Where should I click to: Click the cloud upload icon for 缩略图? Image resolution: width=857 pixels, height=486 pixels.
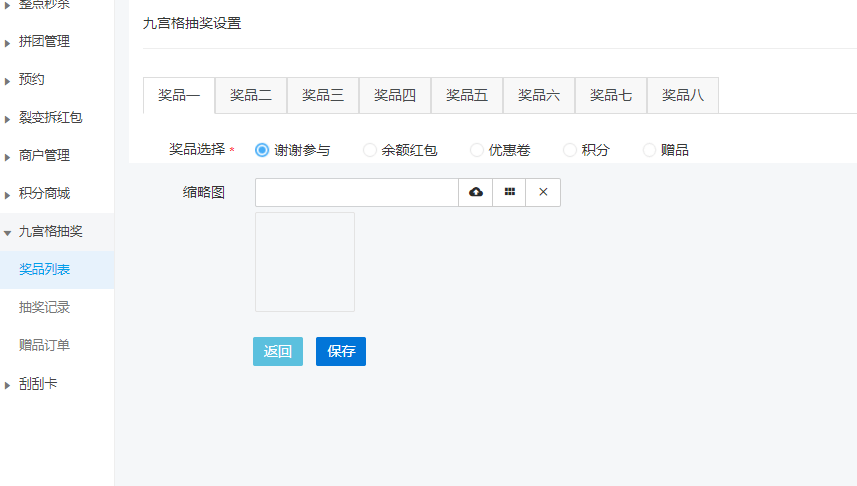pos(476,192)
